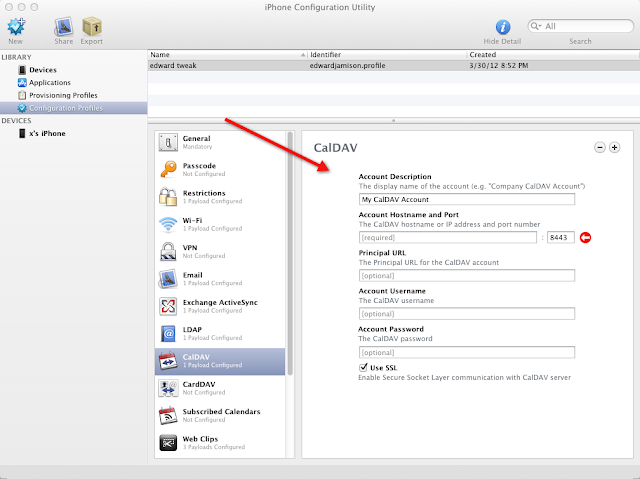This screenshot has width=640, height=479.
Task: Click the edwardjamison.profile identifier cell
Action: pyautogui.click(x=347, y=66)
